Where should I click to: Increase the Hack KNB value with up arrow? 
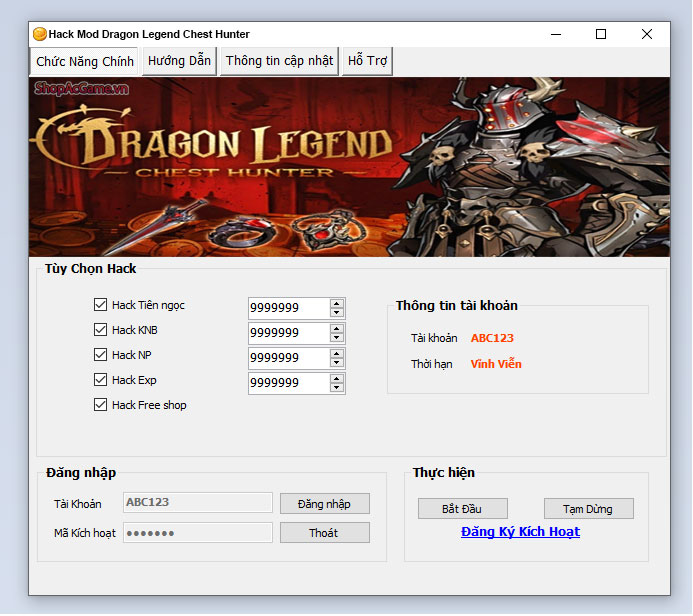pos(337,329)
